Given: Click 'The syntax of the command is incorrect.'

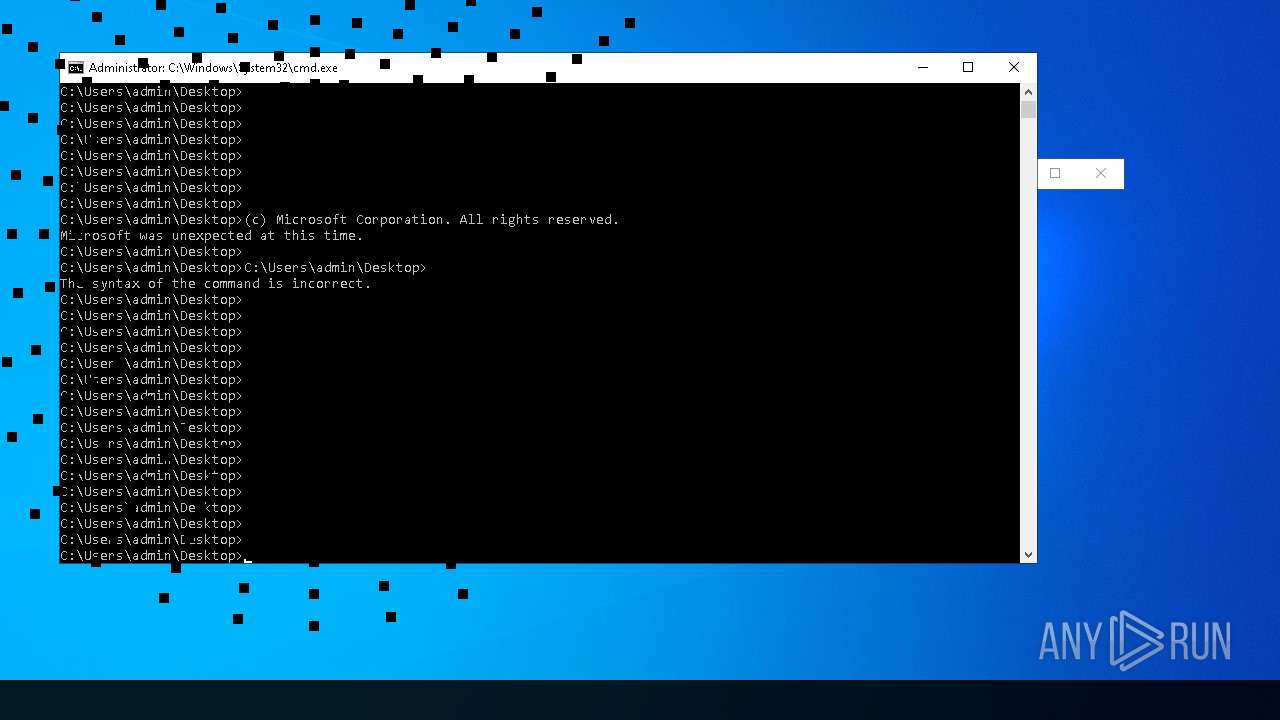Looking at the screenshot, I should pyautogui.click(x=216, y=284).
